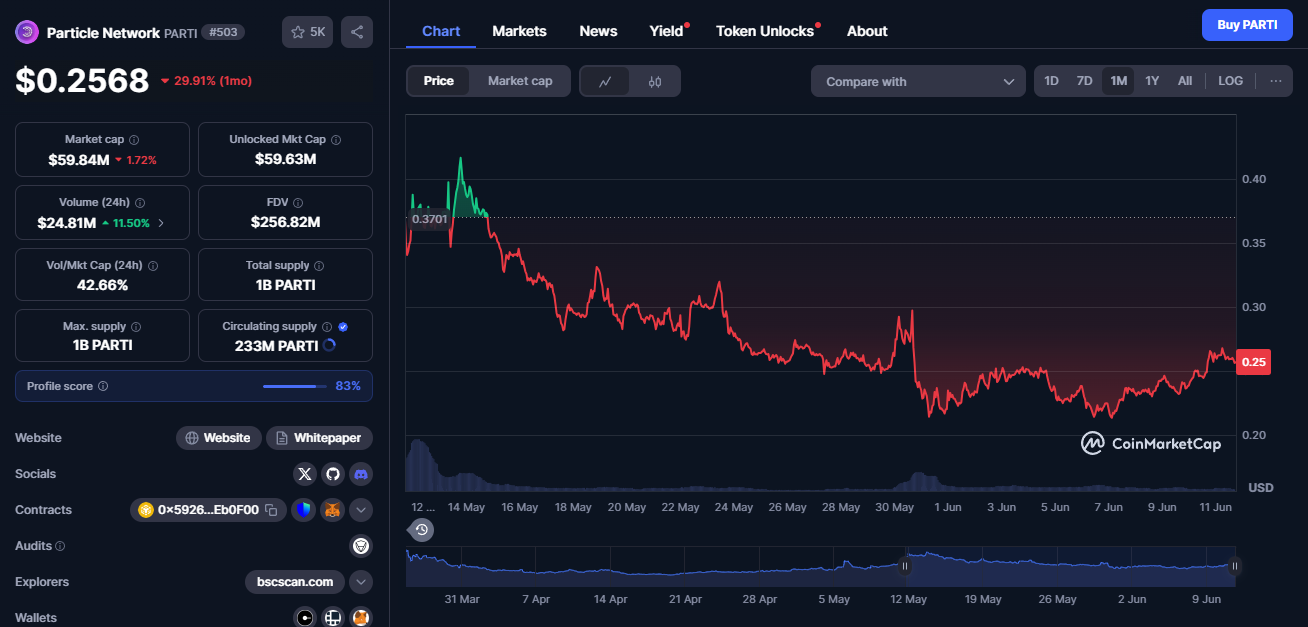
Task: Open chart more options (three dots)
Action: pyautogui.click(x=1275, y=81)
